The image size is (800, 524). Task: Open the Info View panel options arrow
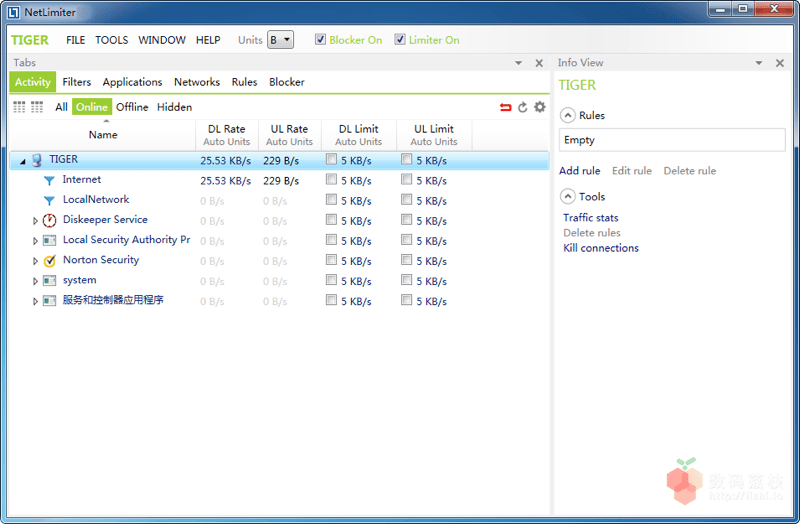click(759, 63)
